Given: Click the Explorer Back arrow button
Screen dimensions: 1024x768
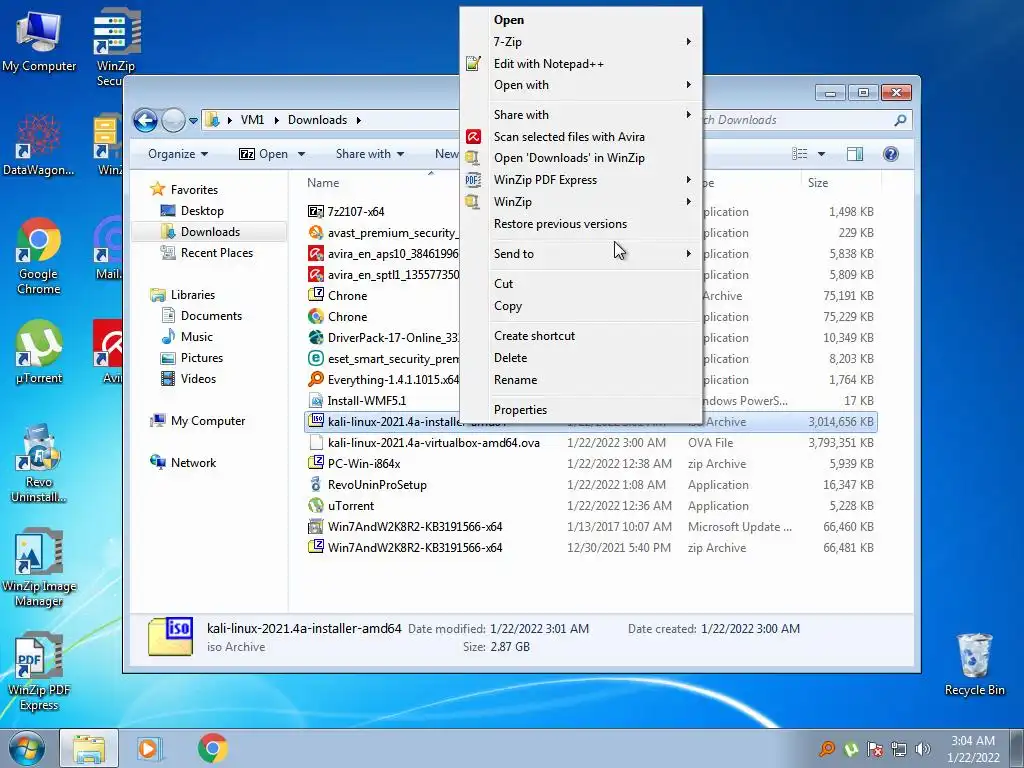Looking at the screenshot, I should point(145,120).
